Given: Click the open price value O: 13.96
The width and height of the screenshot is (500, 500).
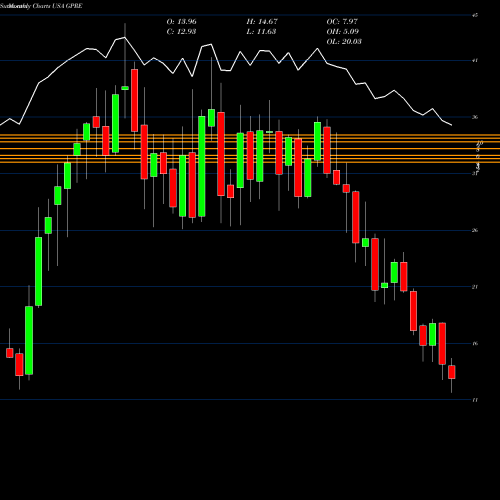Looking at the screenshot, I should click(x=181, y=22).
